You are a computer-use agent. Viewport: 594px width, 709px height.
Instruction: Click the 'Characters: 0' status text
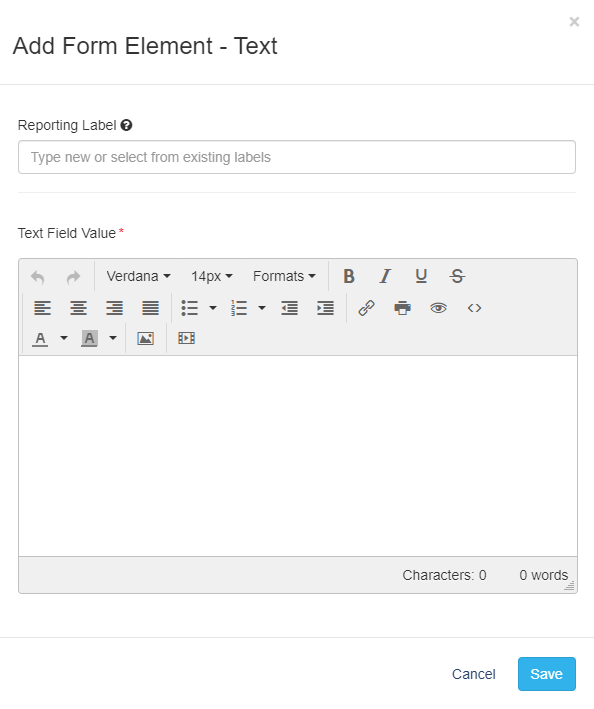(444, 575)
